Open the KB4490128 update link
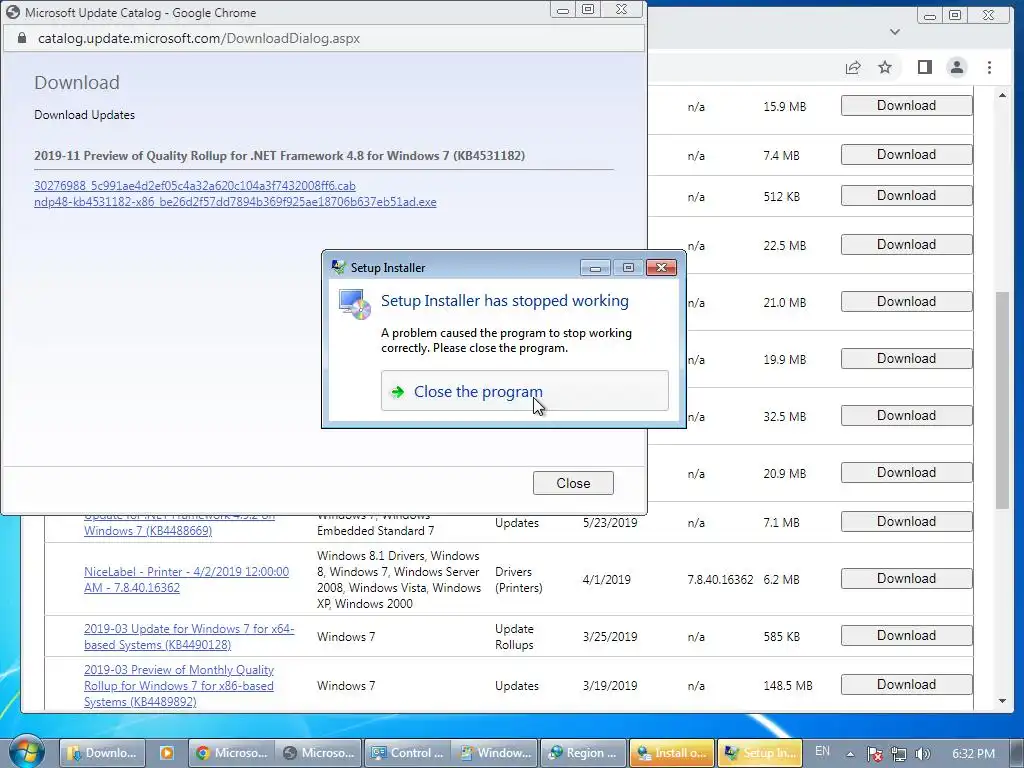Viewport: 1024px width, 768px height. point(189,636)
